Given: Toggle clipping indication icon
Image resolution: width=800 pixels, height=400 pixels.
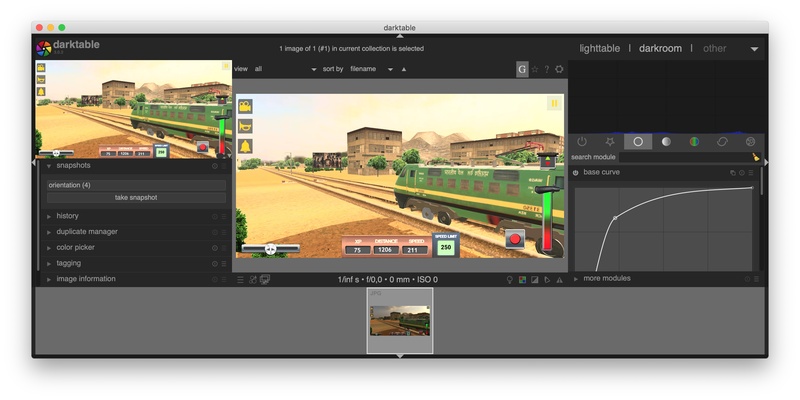Looking at the screenshot, I should [x=535, y=280].
